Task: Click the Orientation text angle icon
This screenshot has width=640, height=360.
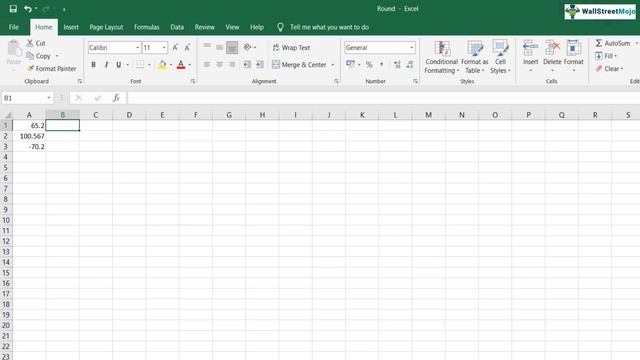Action: (x=247, y=47)
